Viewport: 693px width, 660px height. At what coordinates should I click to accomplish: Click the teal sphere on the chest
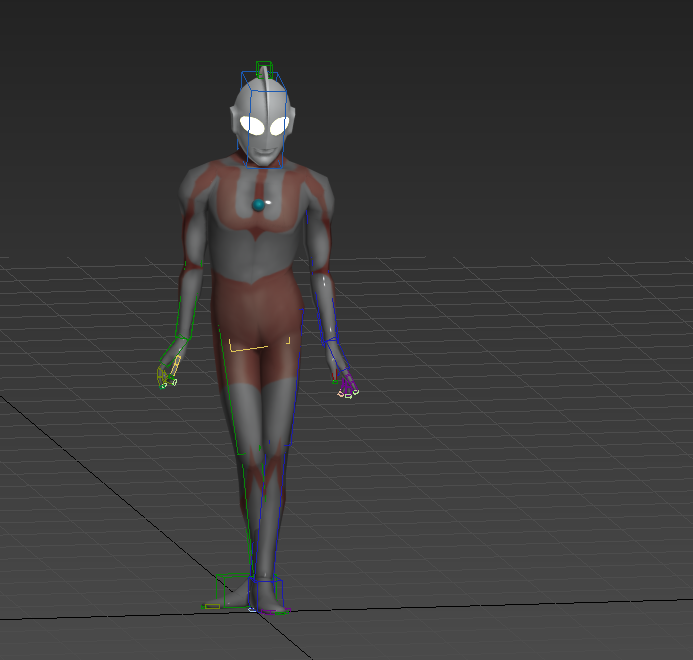(258, 205)
